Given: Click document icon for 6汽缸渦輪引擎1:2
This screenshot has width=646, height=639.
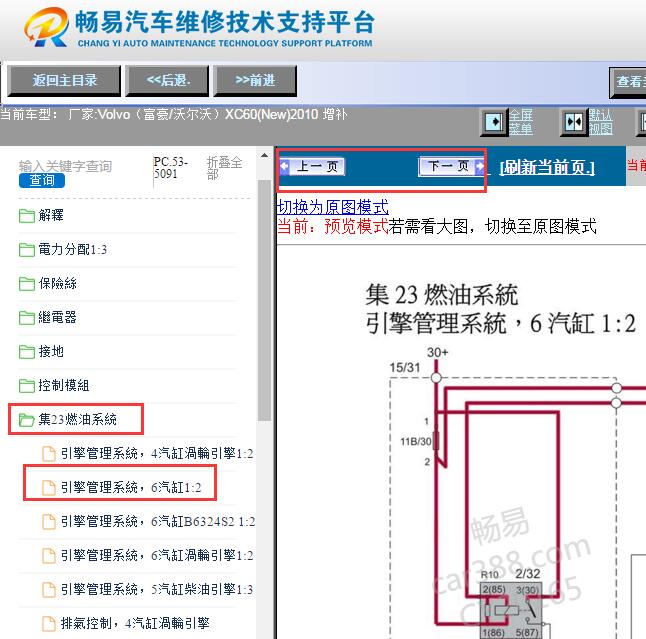Looking at the screenshot, I should tap(49, 556).
